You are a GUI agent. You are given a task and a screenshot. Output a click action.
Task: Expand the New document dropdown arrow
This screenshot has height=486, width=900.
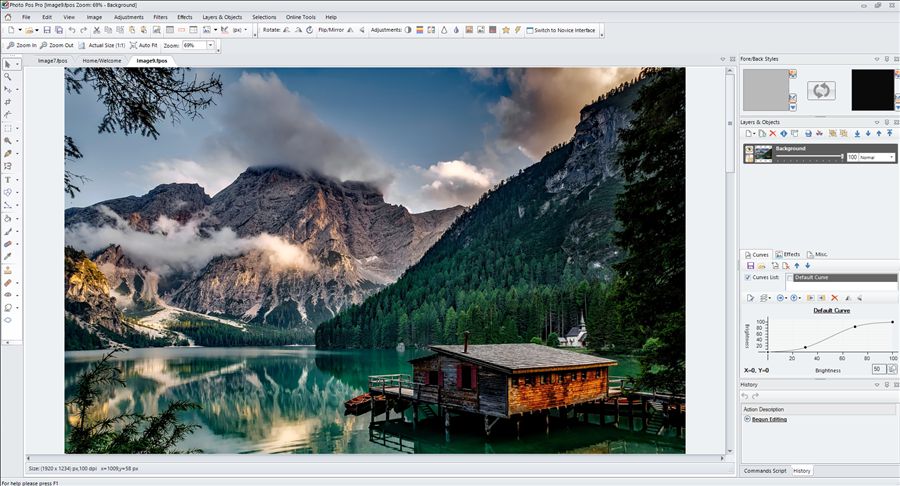[x=20, y=30]
